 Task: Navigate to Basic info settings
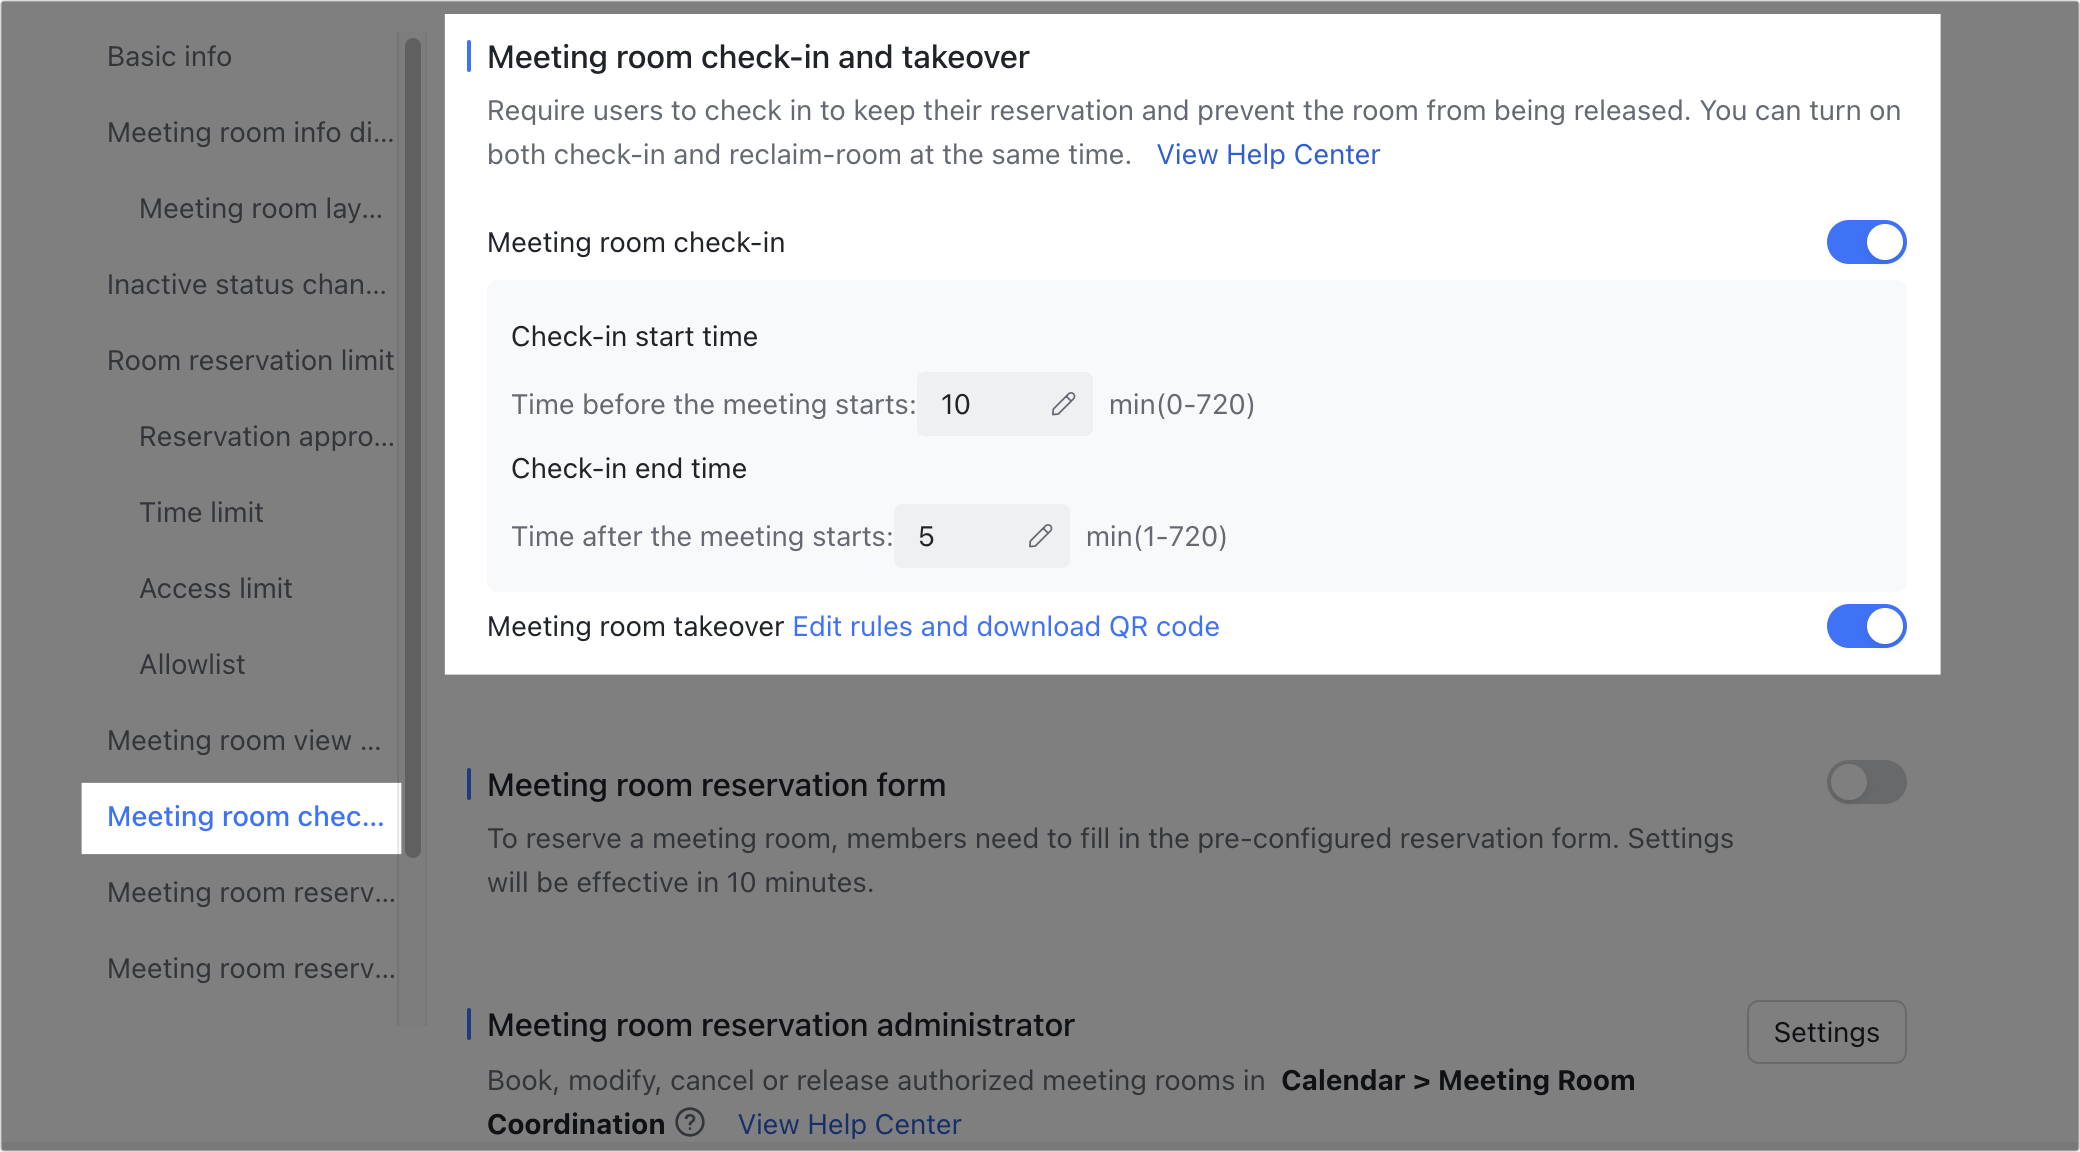click(x=170, y=55)
